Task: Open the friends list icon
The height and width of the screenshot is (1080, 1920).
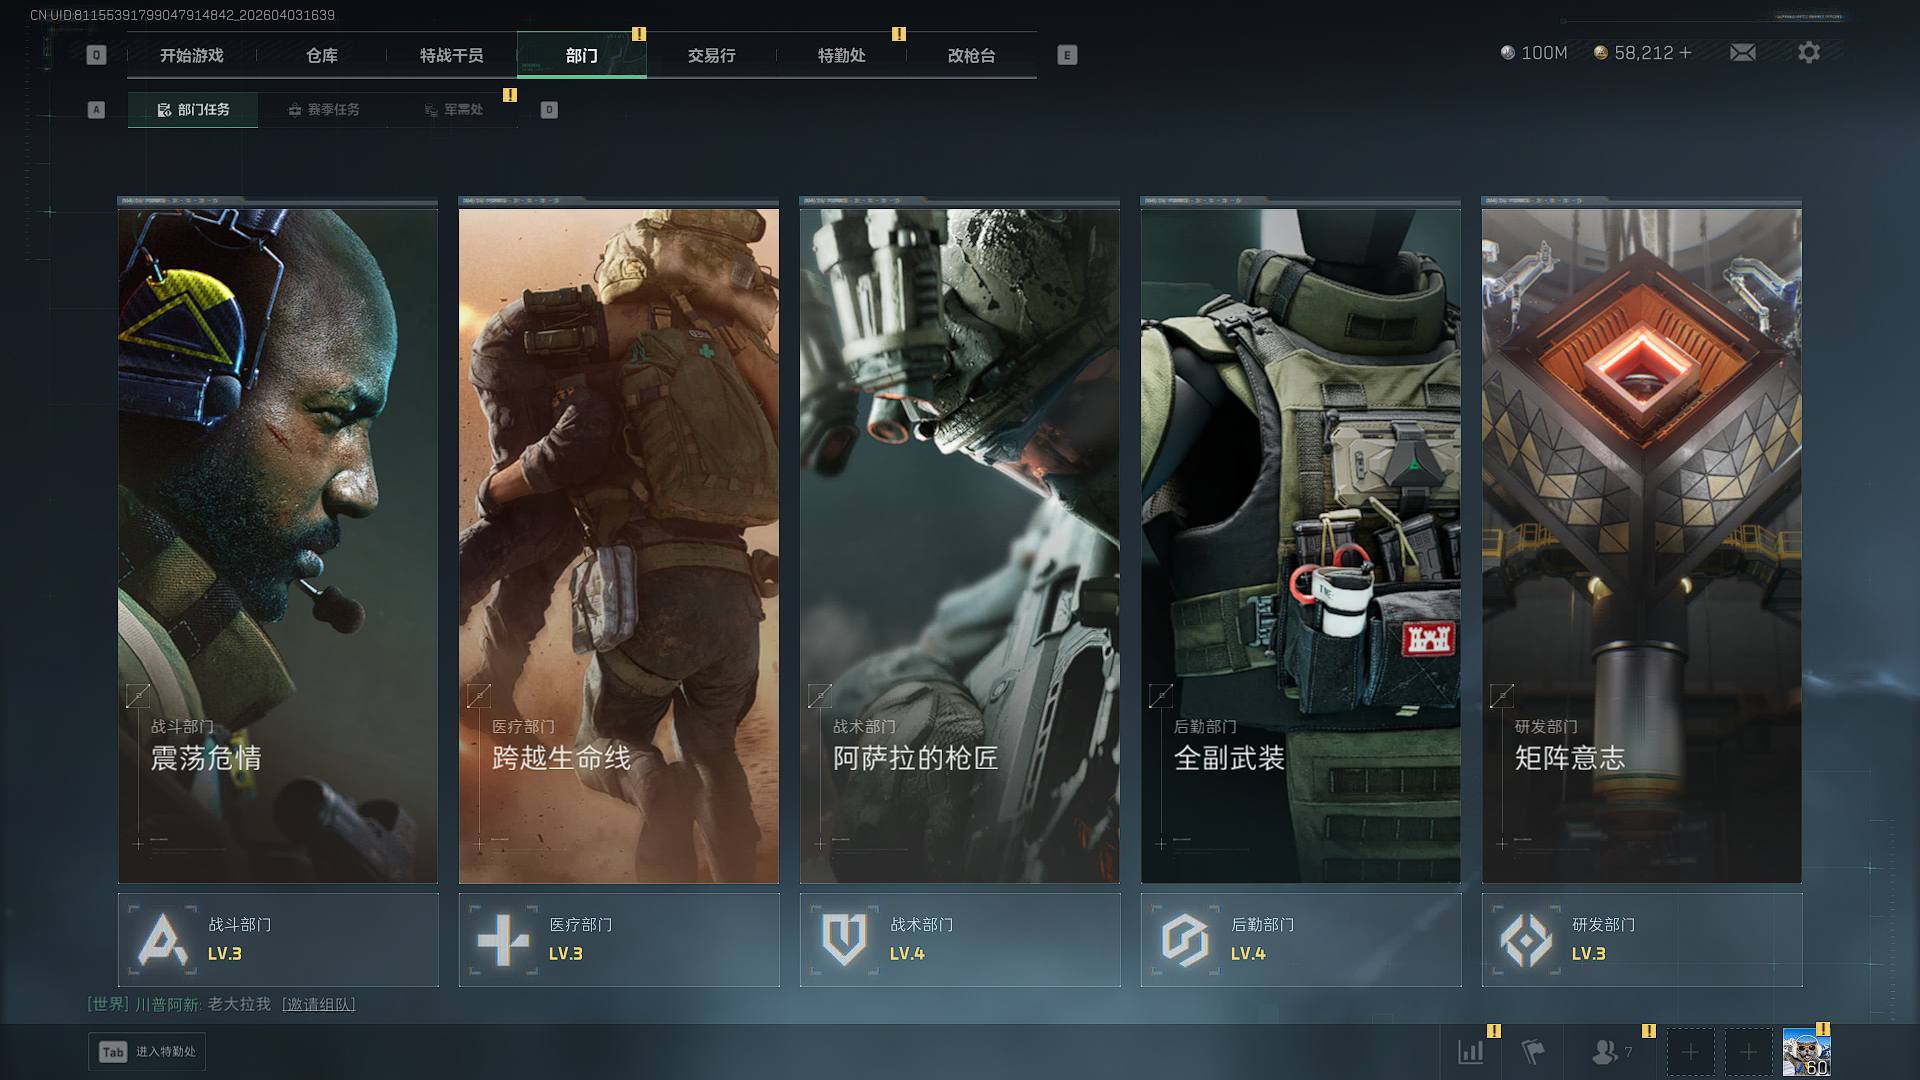Action: click(x=1605, y=1051)
